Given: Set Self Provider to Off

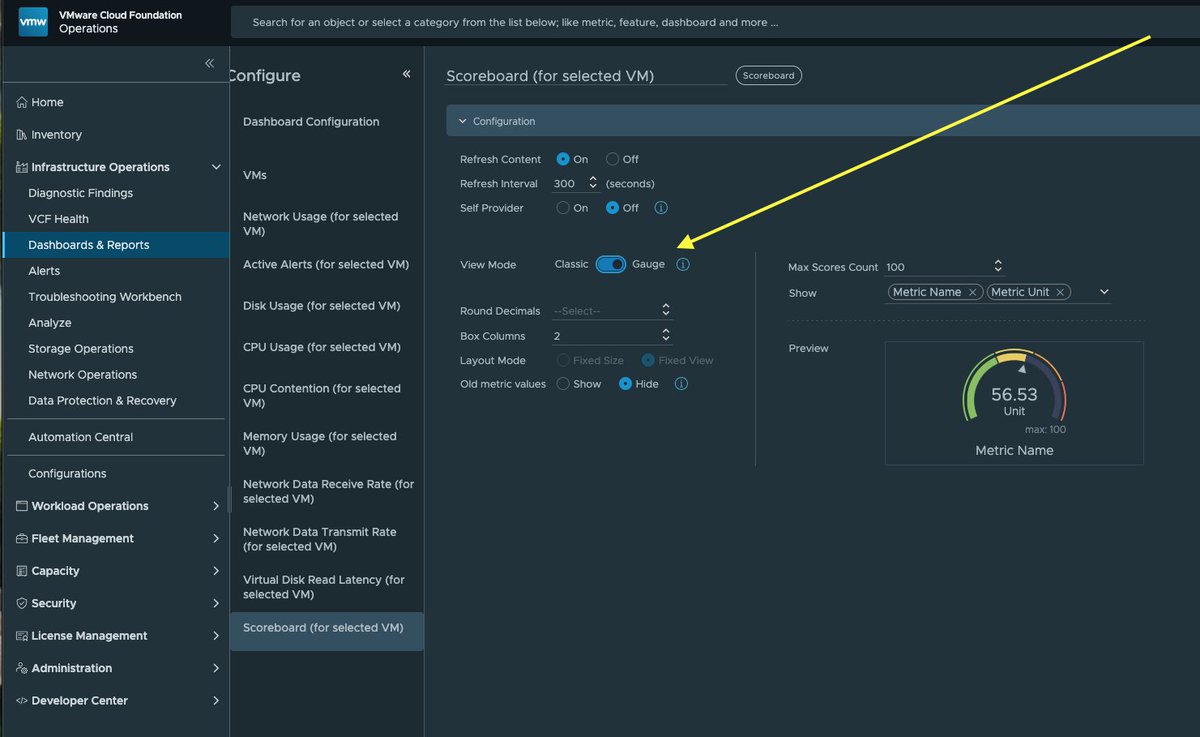Looking at the screenshot, I should click(x=613, y=208).
